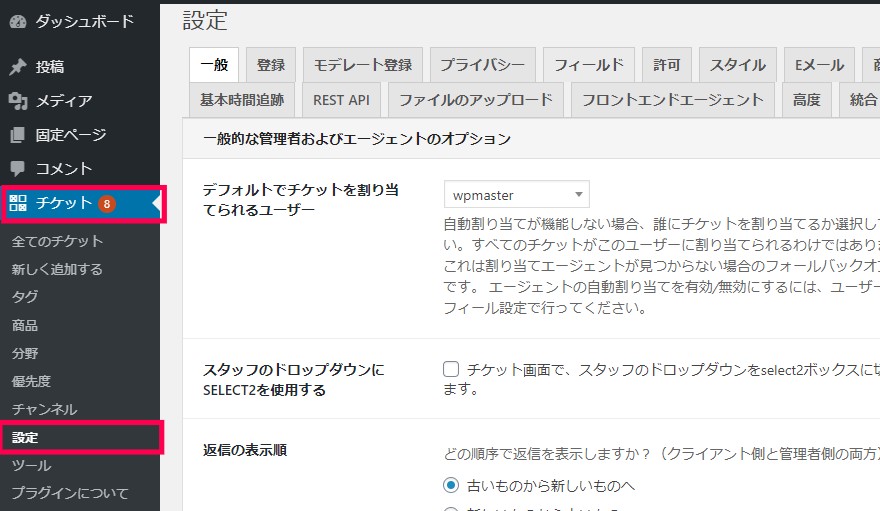
Task: Click the orange 8 notification badge
Action: 107,204
